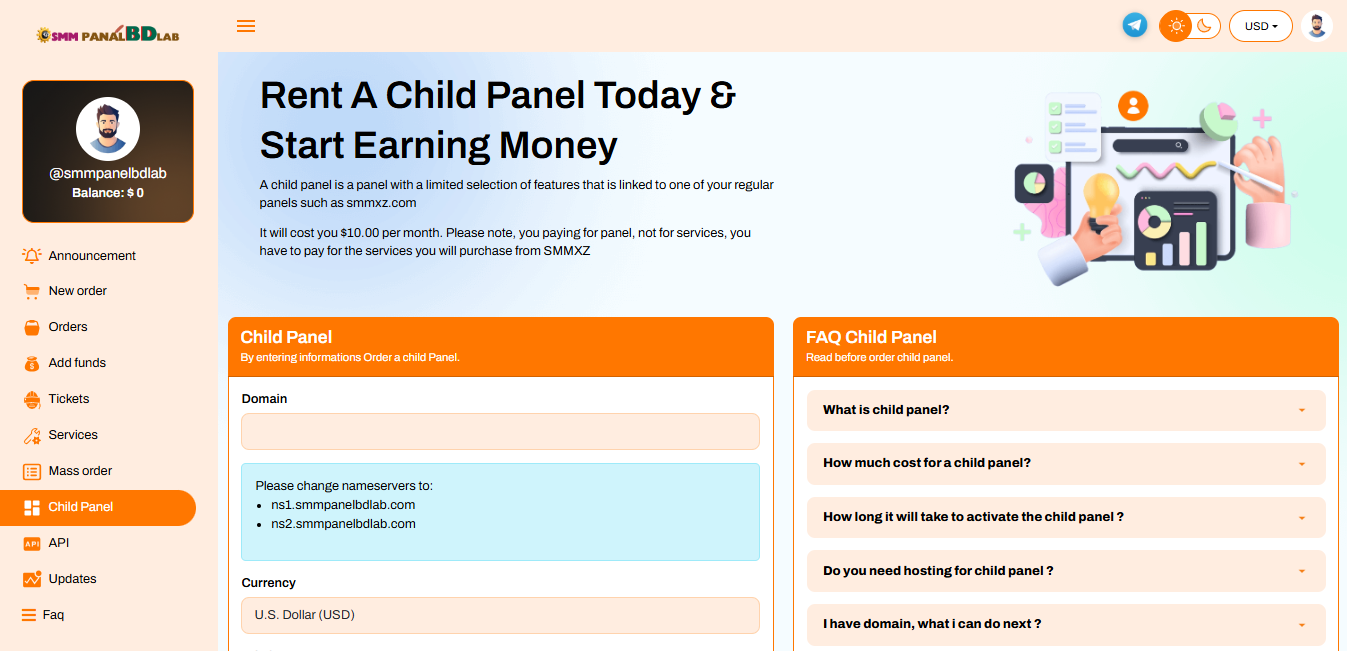Open the API menu item
The image size is (1347, 651).
point(58,543)
